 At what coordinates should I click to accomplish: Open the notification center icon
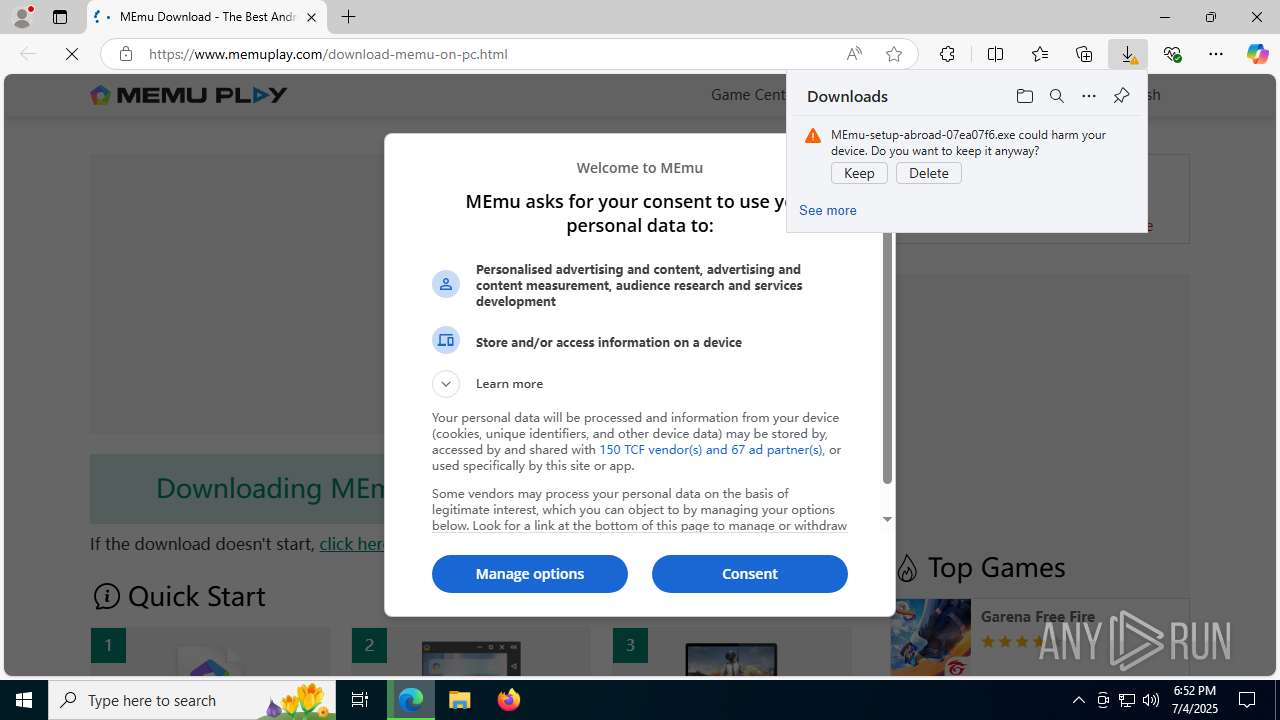[1248, 700]
